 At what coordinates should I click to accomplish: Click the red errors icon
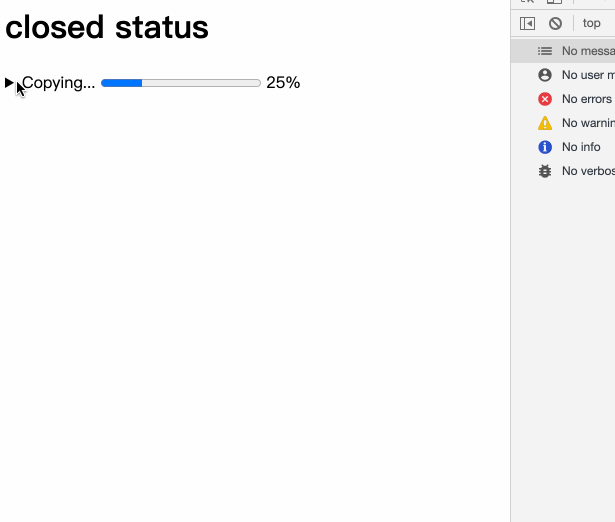545,99
